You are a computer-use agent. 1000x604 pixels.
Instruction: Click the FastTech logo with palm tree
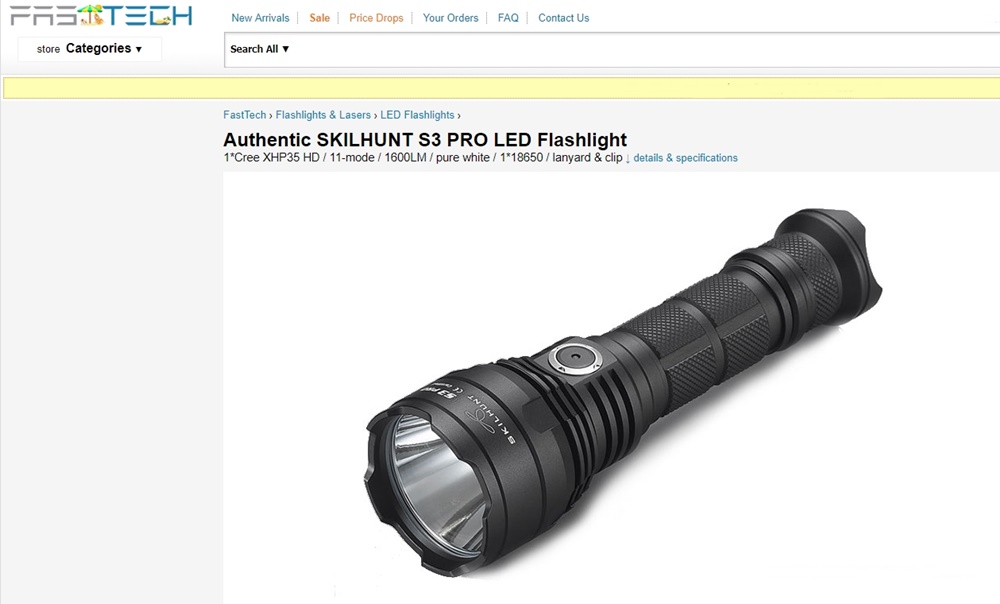click(x=101, y=15)
